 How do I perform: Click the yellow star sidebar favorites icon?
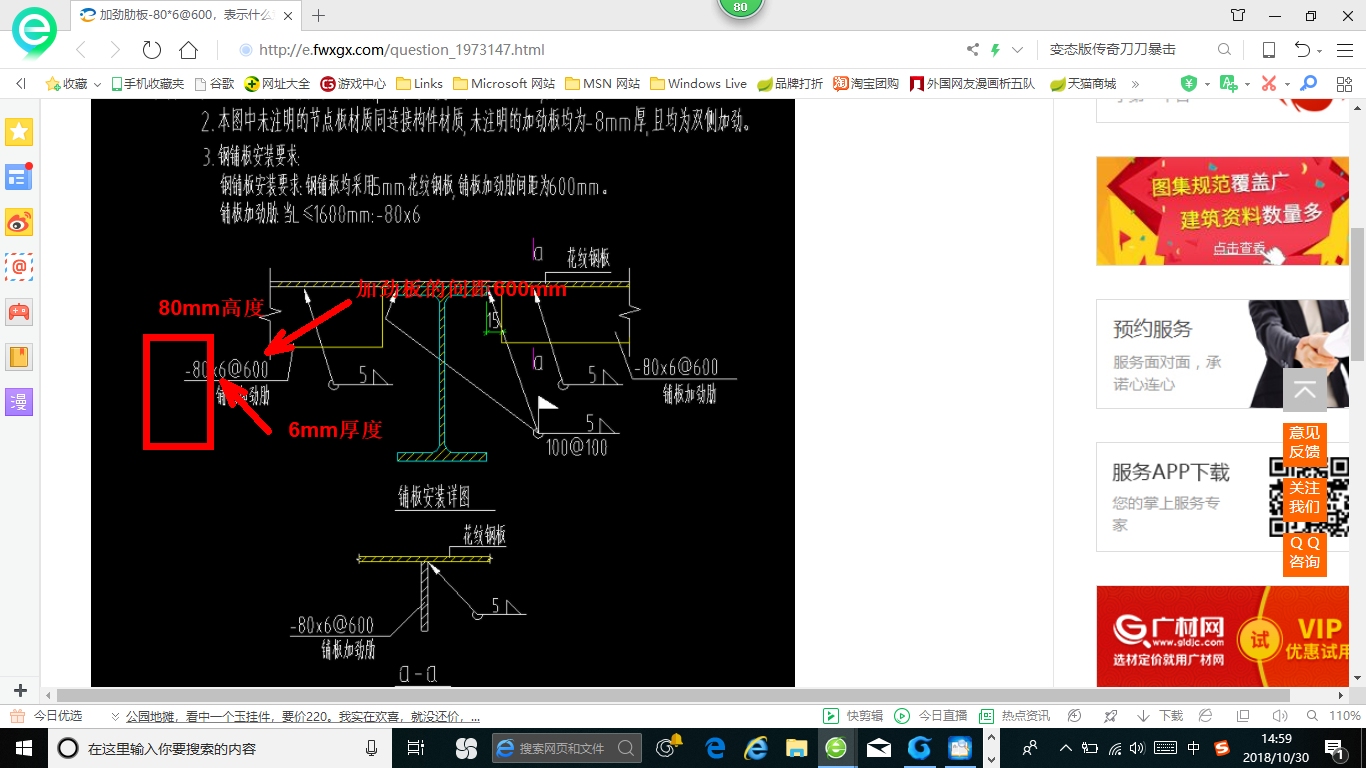tap(19, 131)
